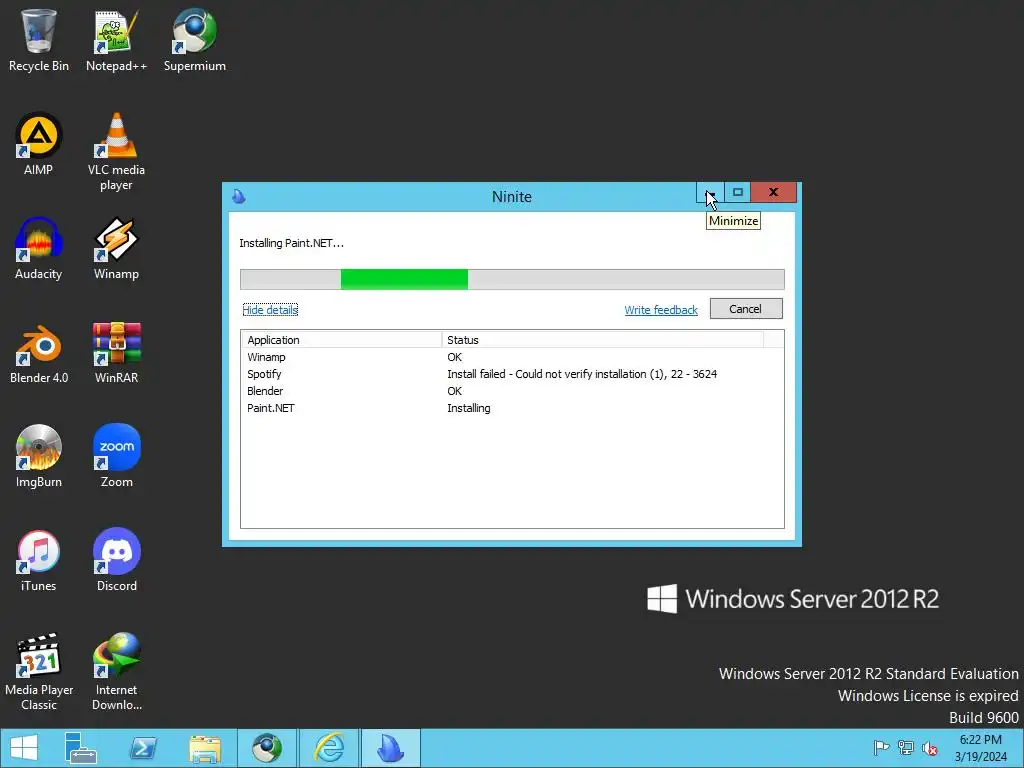
Task: Select the Supermium desktop shortcut
Action: (x=195, y=40)
